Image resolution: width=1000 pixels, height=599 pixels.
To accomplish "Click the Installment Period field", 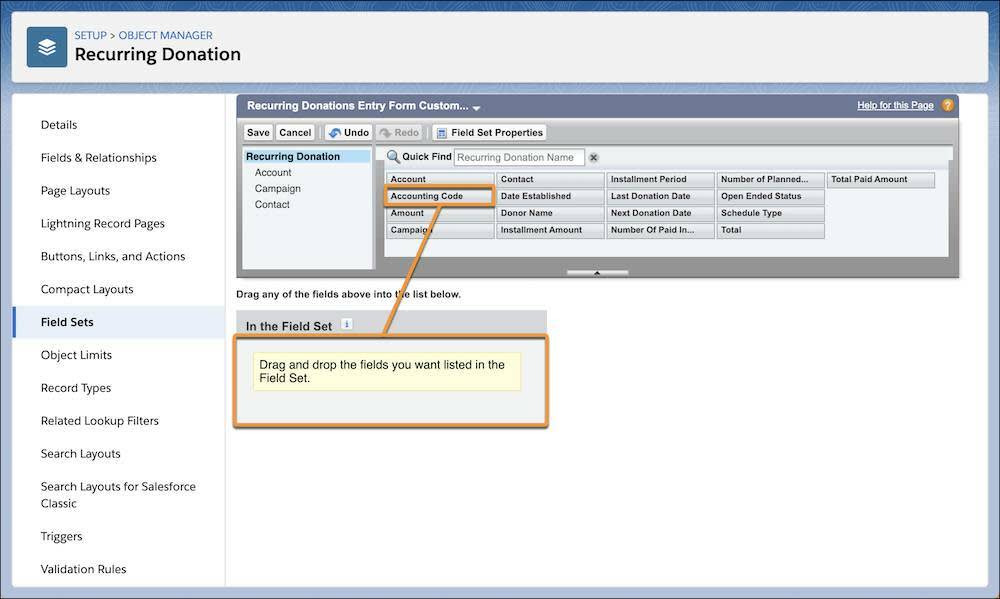I will pos(661,179).
